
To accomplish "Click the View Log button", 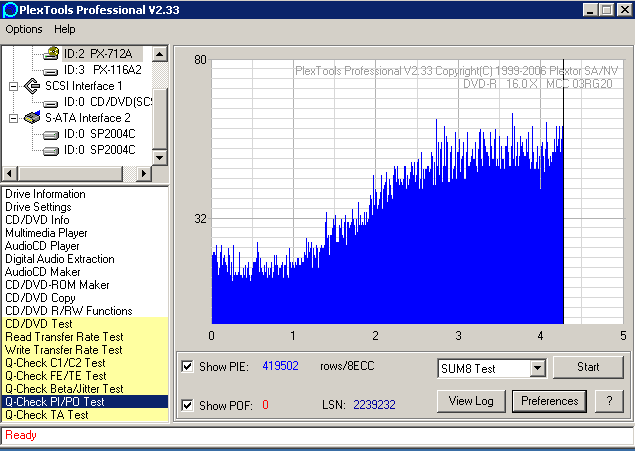I will coord(471,401).
